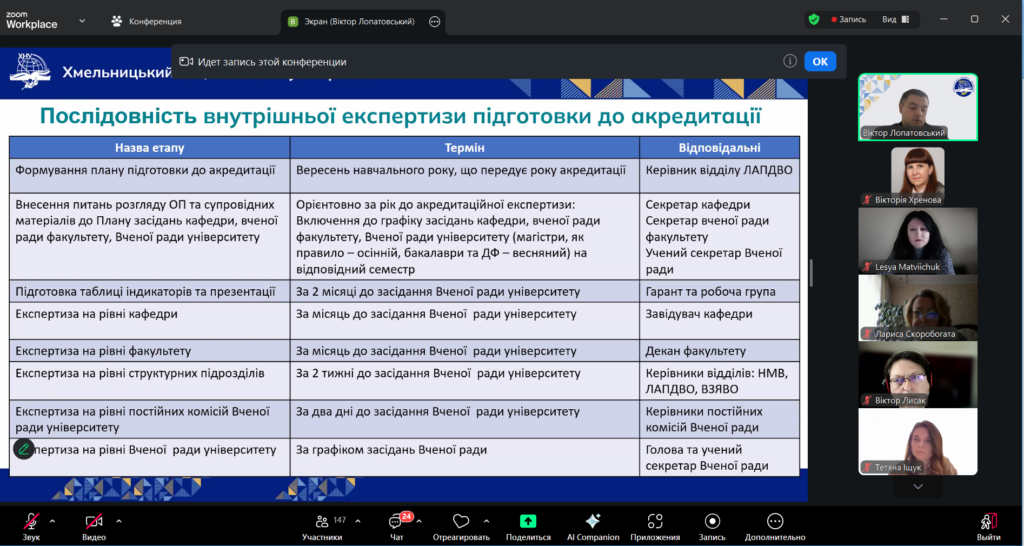Viewport: 1024px width, 546px height.
Task: Open the Приложения apps icon
Action: point(655,521)
